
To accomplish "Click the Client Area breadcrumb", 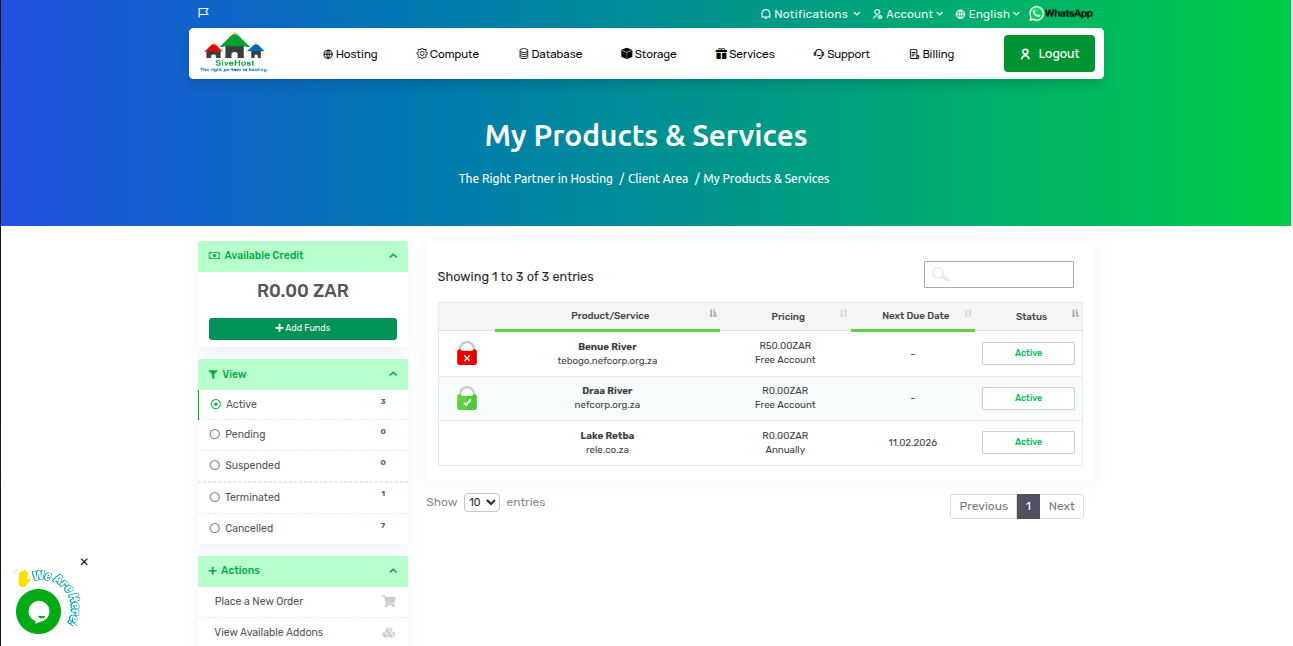I will pos(658,178).
